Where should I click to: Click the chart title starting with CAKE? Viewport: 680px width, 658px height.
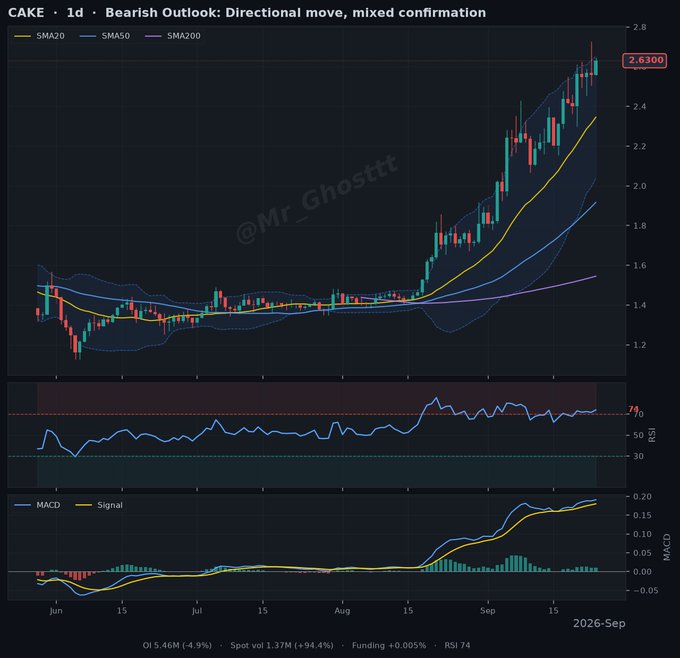click(x=247, y=13)
